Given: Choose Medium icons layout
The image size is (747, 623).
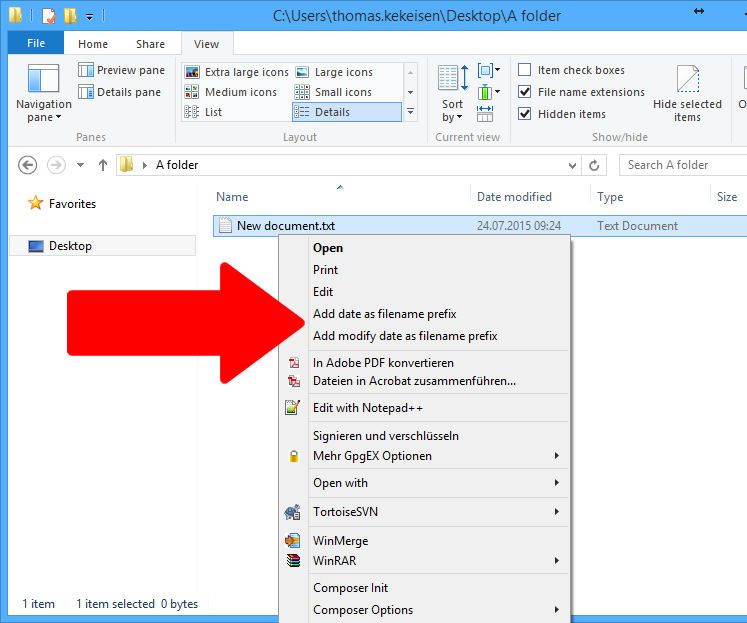Looking at the screenshot, I should [x=231, y=92].
